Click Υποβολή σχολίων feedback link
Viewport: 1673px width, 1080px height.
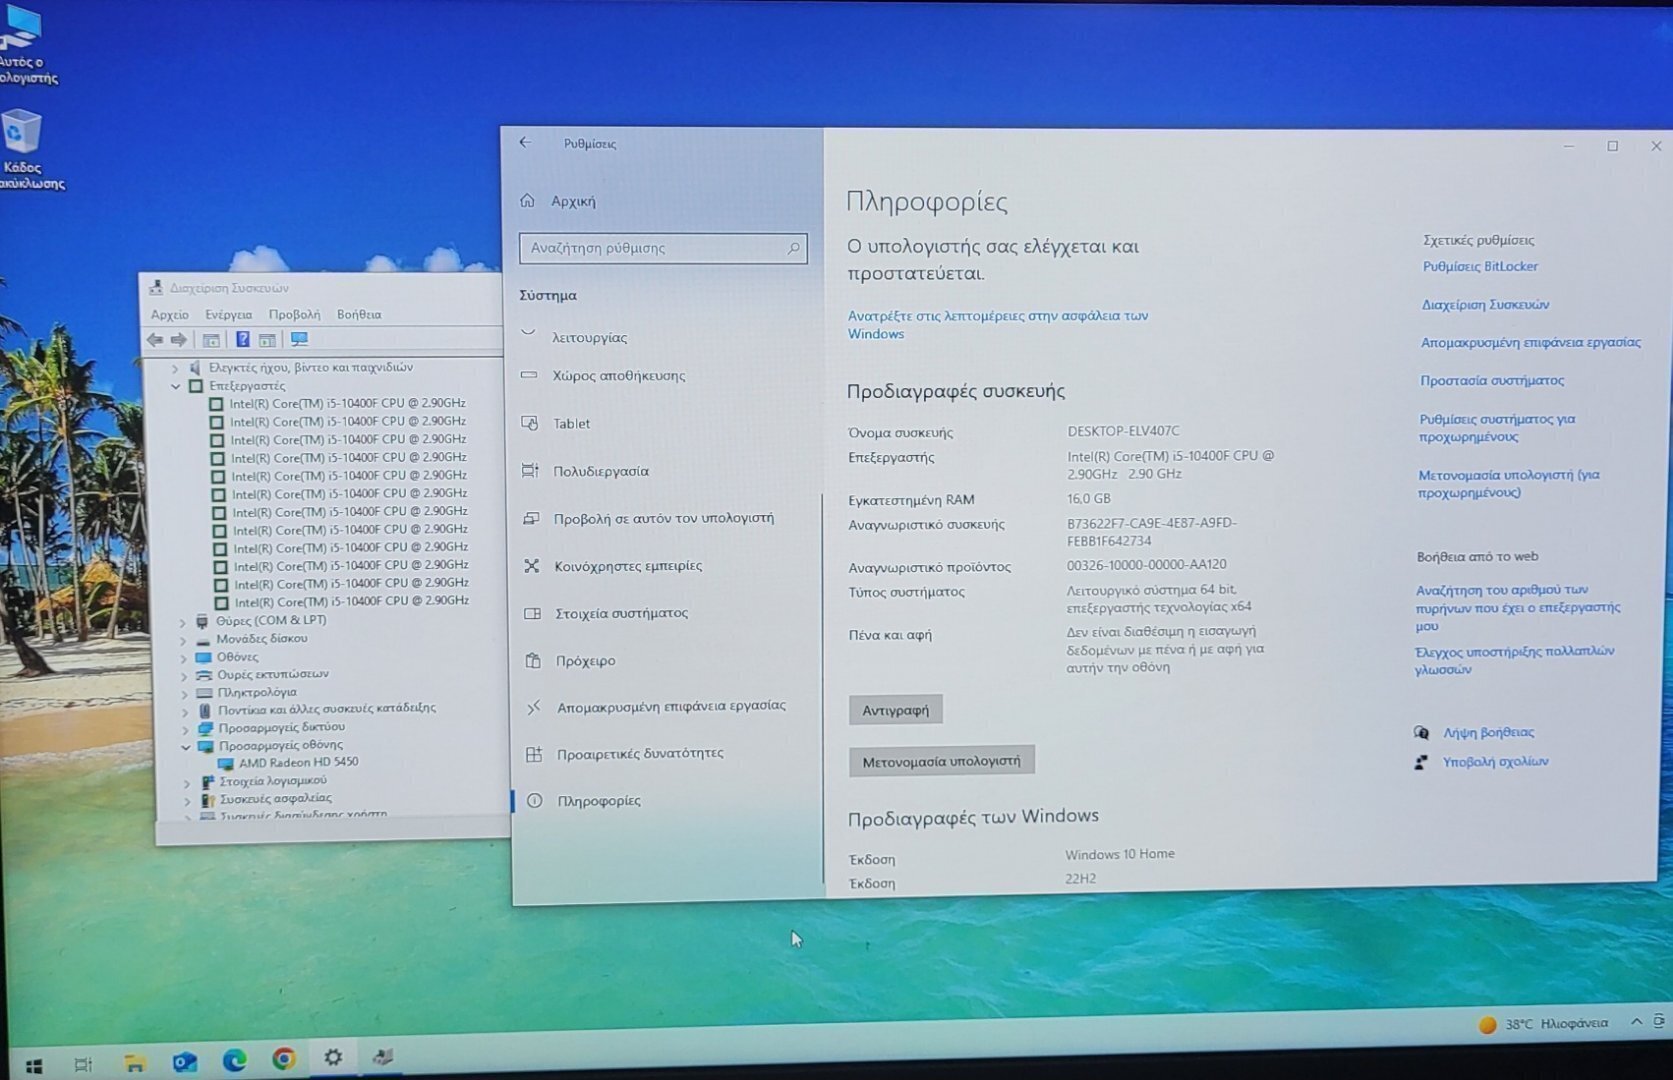click(x=1494, y=761)
